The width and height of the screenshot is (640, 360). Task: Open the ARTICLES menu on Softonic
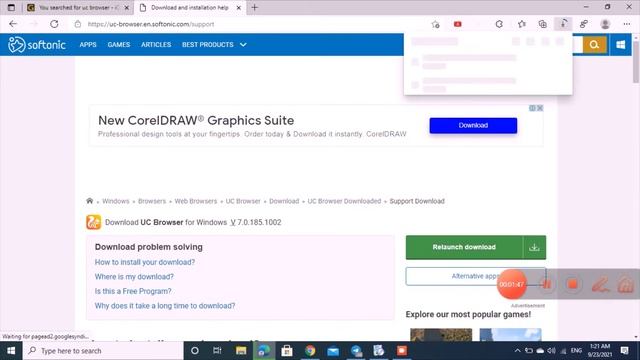[156, 44]
